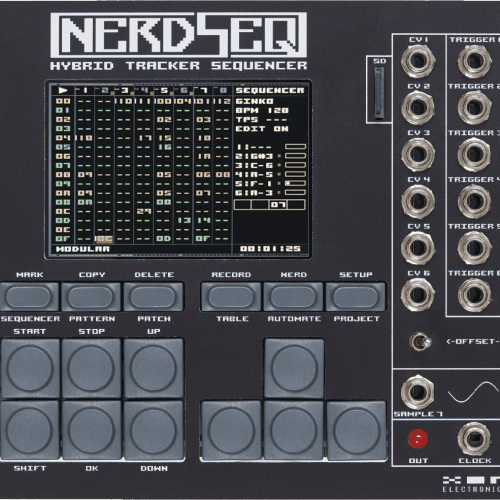Screen dimensions: 500x500
Task: Click the 4:A-5 track note entry
Action: coord(255,174)
